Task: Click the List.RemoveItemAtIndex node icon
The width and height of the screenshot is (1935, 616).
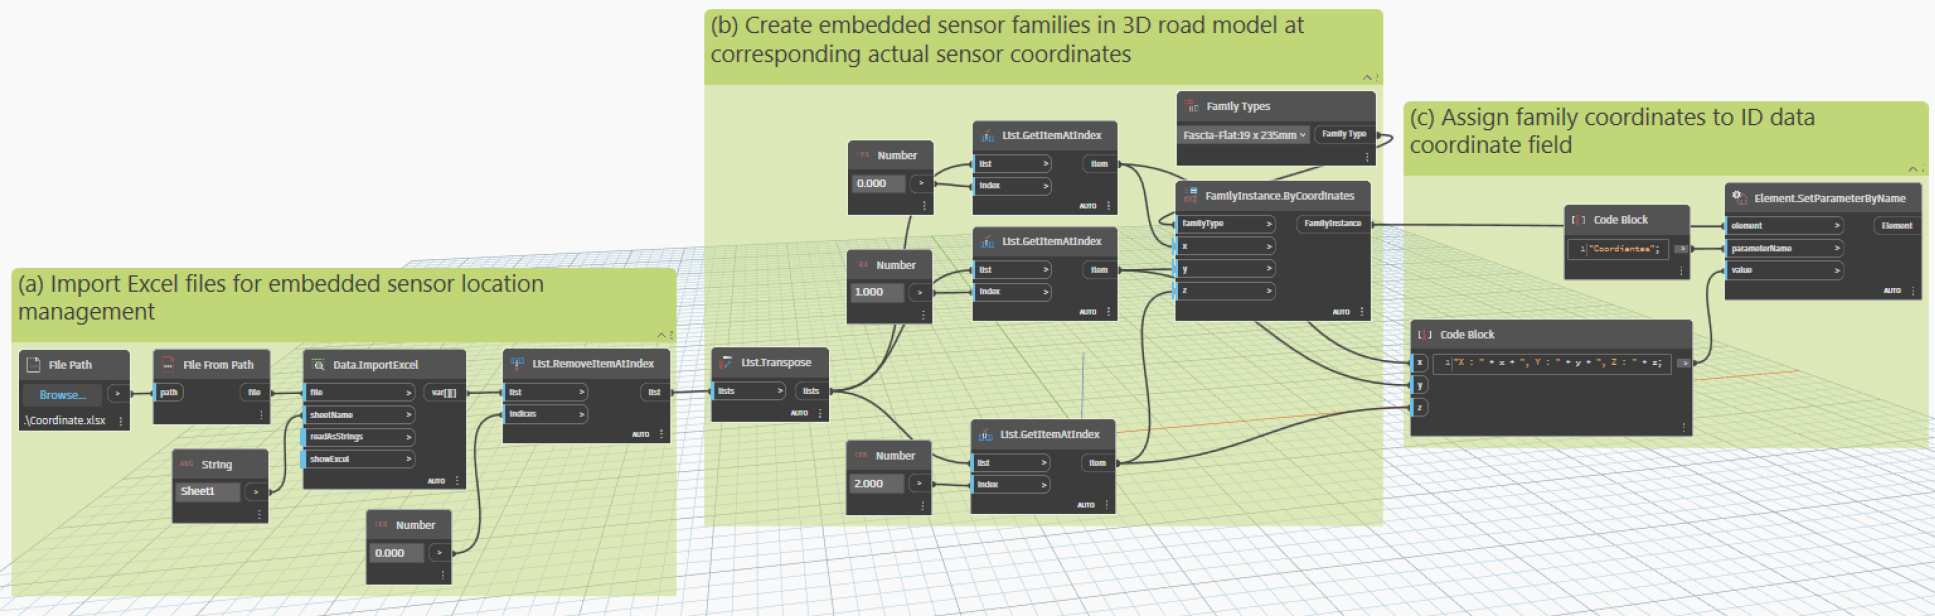Action: [x=517, y=364]
